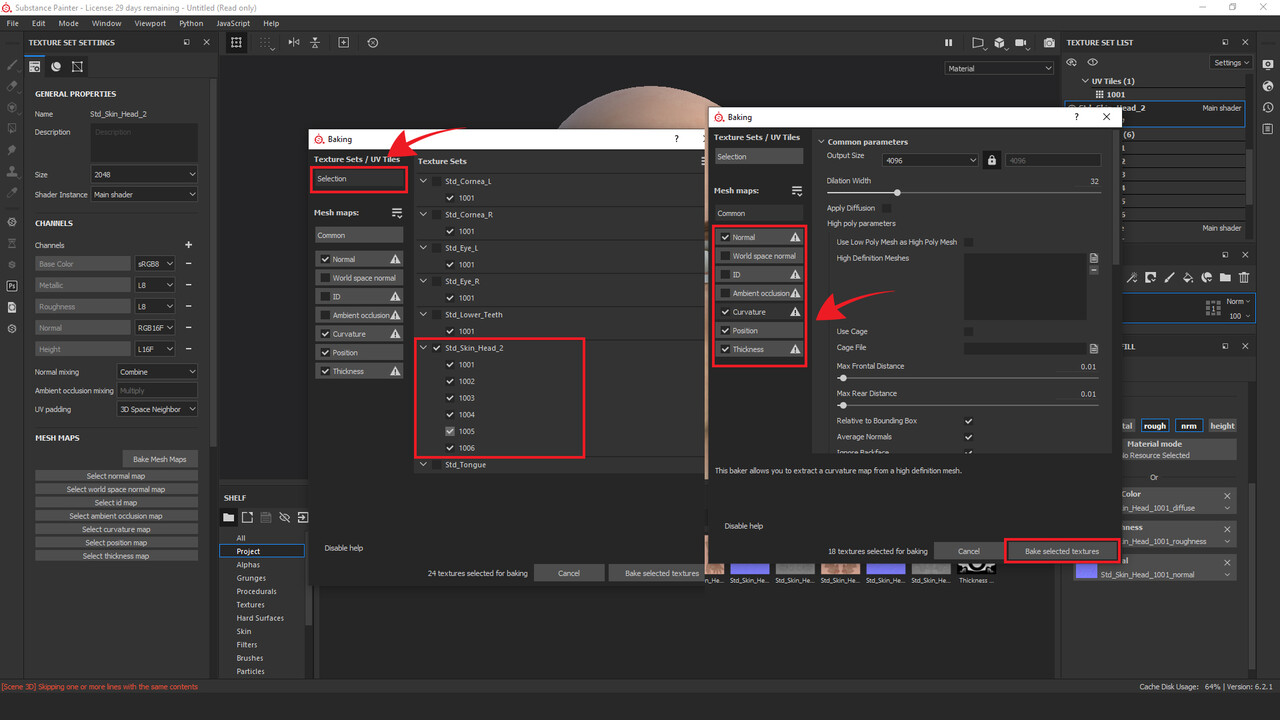Screen dimensions: 1280x720
Task: Remove the Roughness channel
Action: [188, 307]
